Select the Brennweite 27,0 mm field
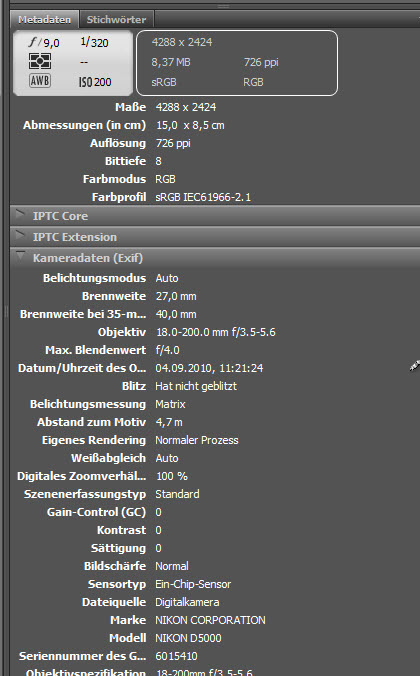Screen dimensions: 420x676 (215, 296)
